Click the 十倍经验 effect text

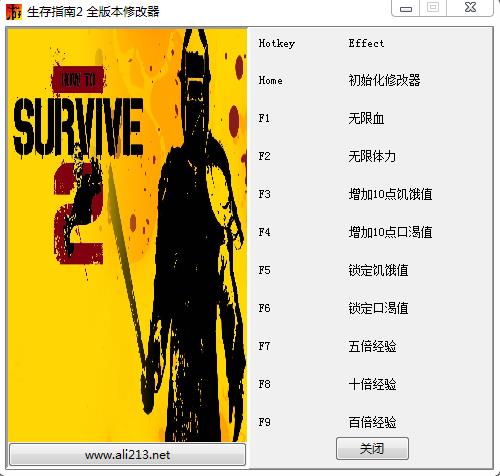(372, 384)
